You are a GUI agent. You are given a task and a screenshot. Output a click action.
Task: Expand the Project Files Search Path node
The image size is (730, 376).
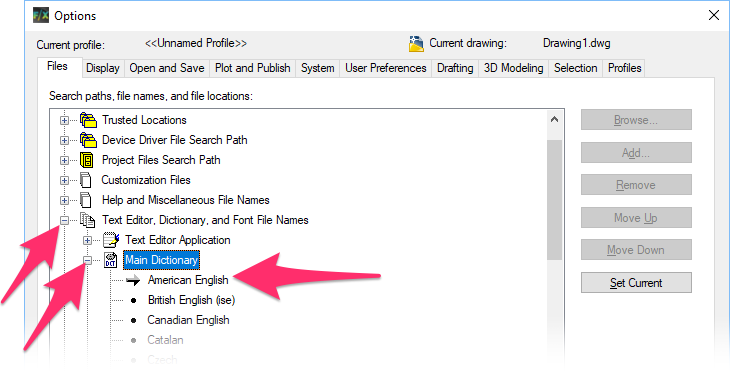[64, 160]
